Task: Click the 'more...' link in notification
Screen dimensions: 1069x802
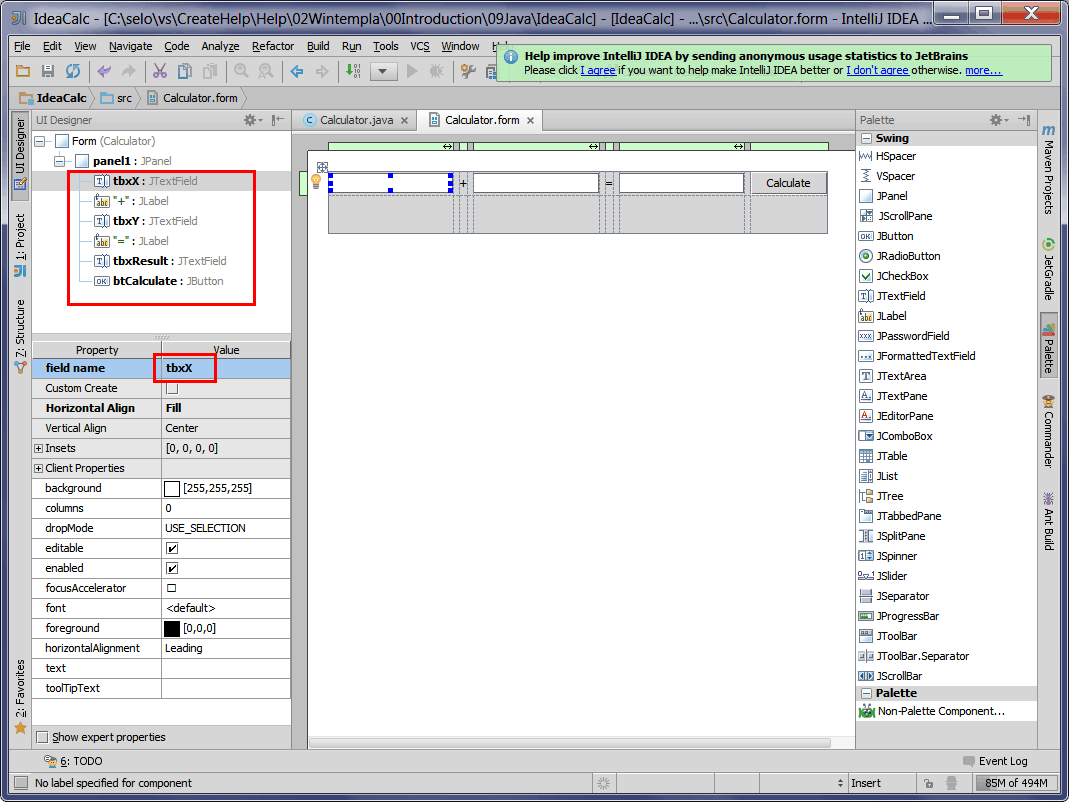Action: [984, 70]
